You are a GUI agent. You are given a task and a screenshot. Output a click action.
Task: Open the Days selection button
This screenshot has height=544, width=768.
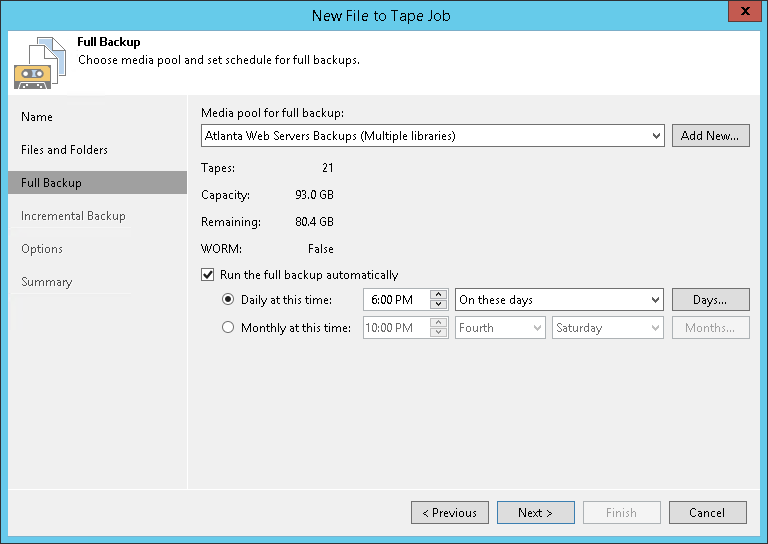pos(709,300)
